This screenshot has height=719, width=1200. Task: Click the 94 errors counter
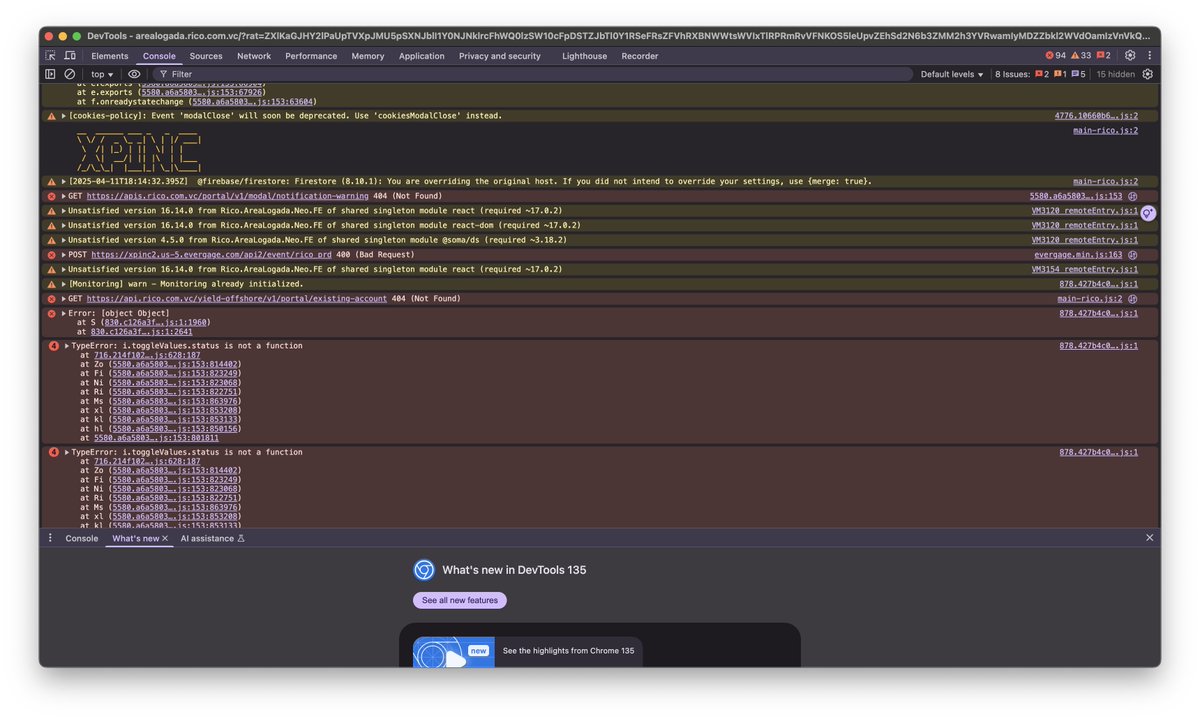point(1055,56)
